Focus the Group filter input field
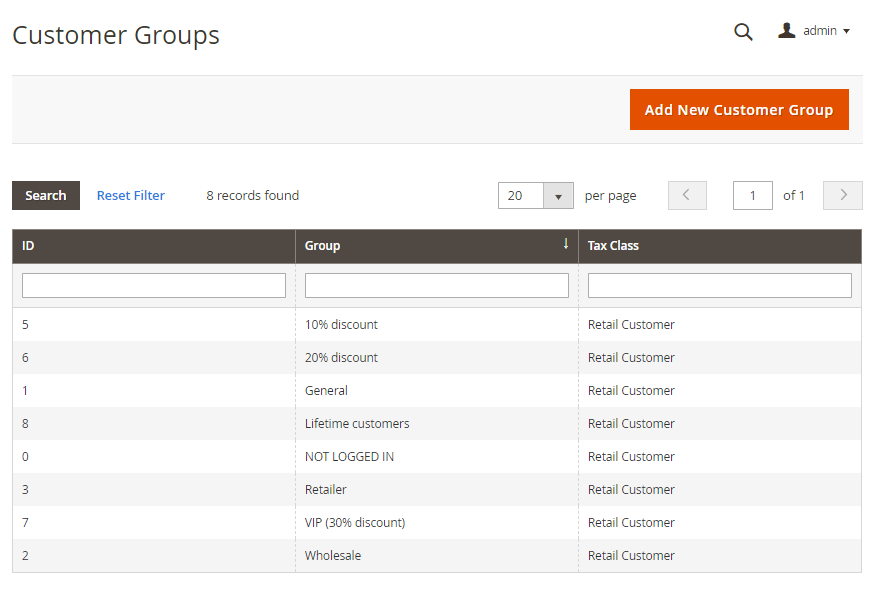881x604 pixels. tap(436, 286)
